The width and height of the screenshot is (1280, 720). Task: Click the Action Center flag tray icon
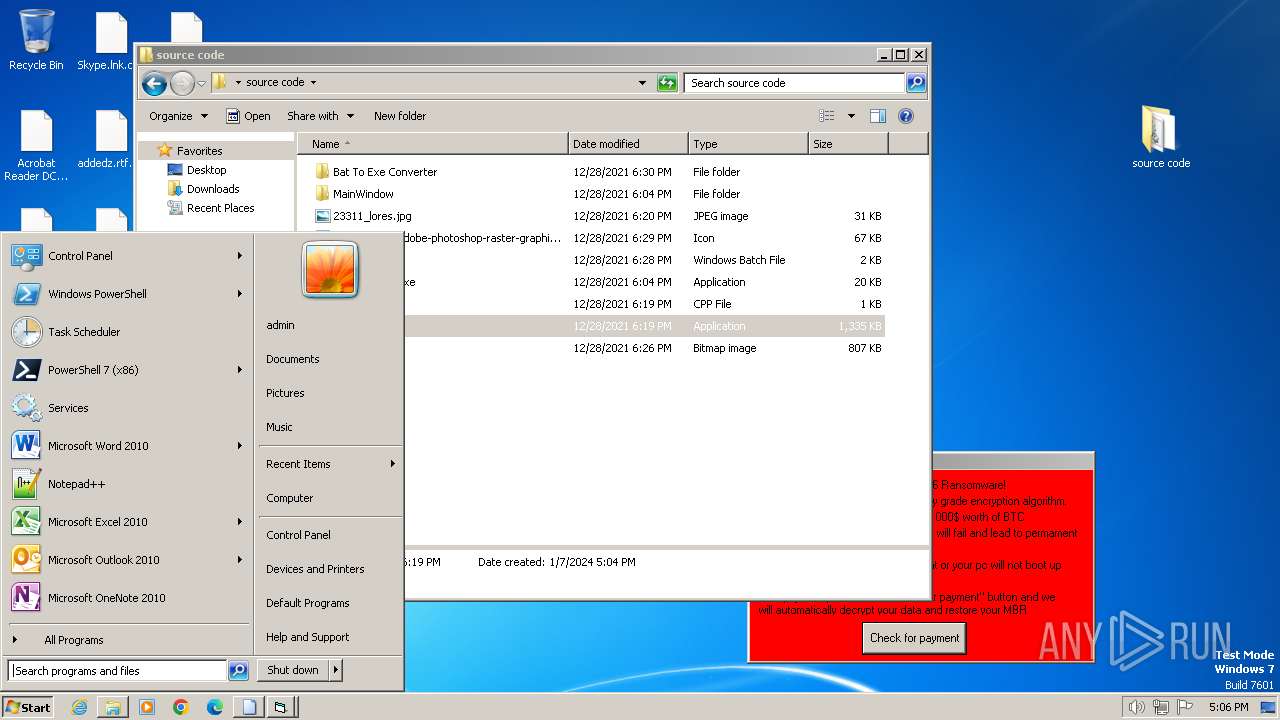pos(1185,707)
